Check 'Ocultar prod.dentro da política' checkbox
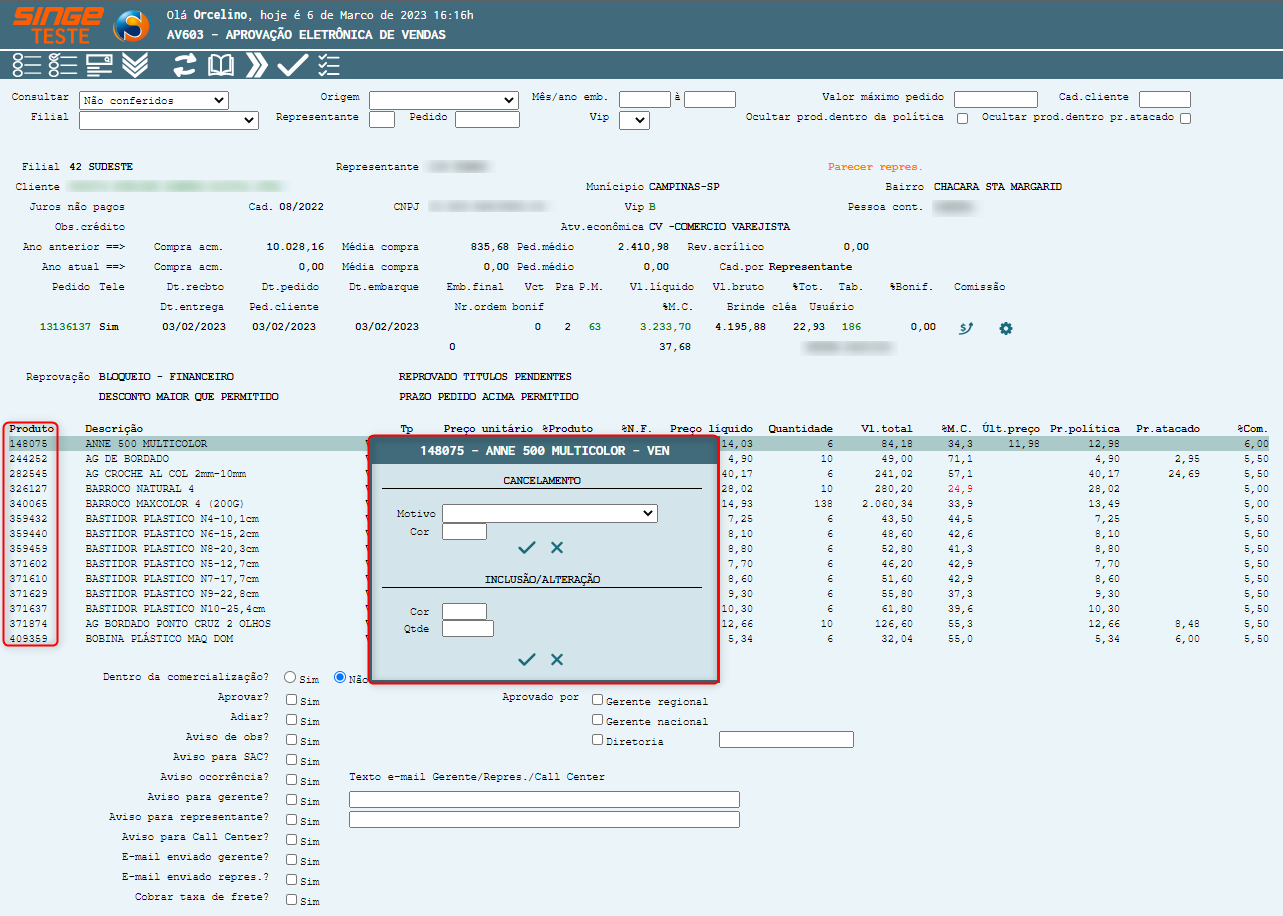1283x916 pixels. tap(962, 118)
